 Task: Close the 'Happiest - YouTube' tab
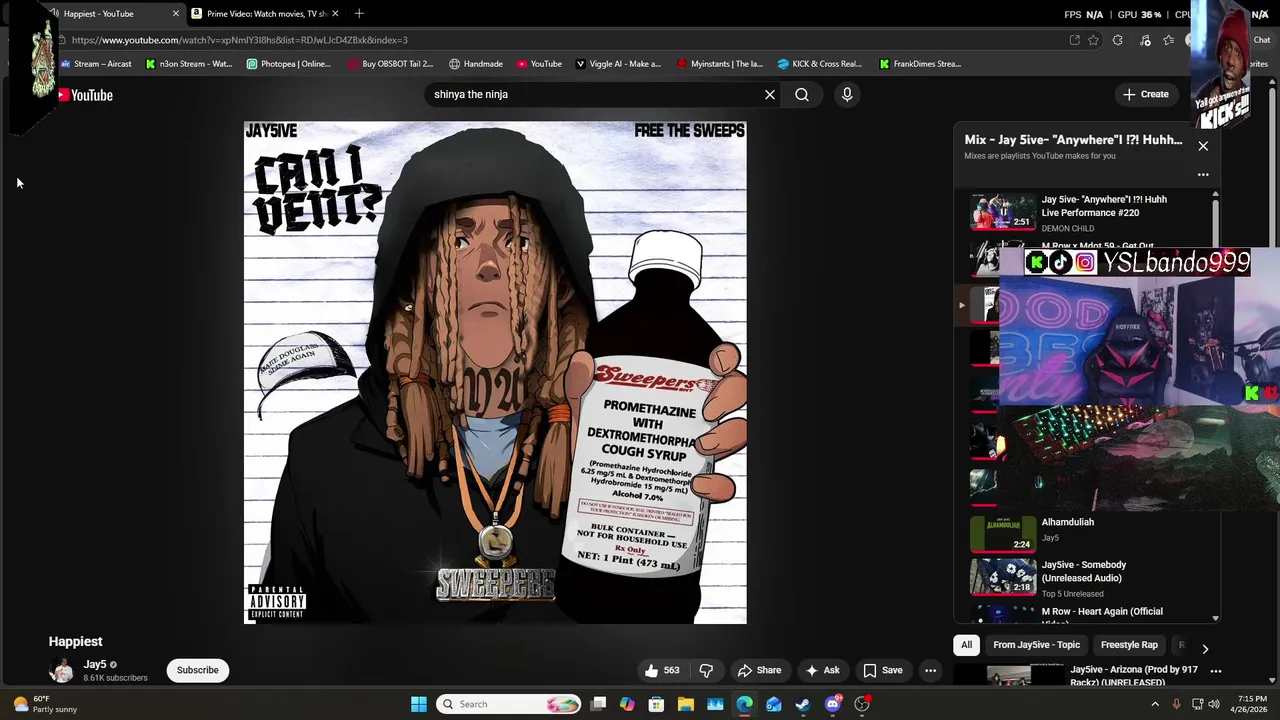(176, 14)
